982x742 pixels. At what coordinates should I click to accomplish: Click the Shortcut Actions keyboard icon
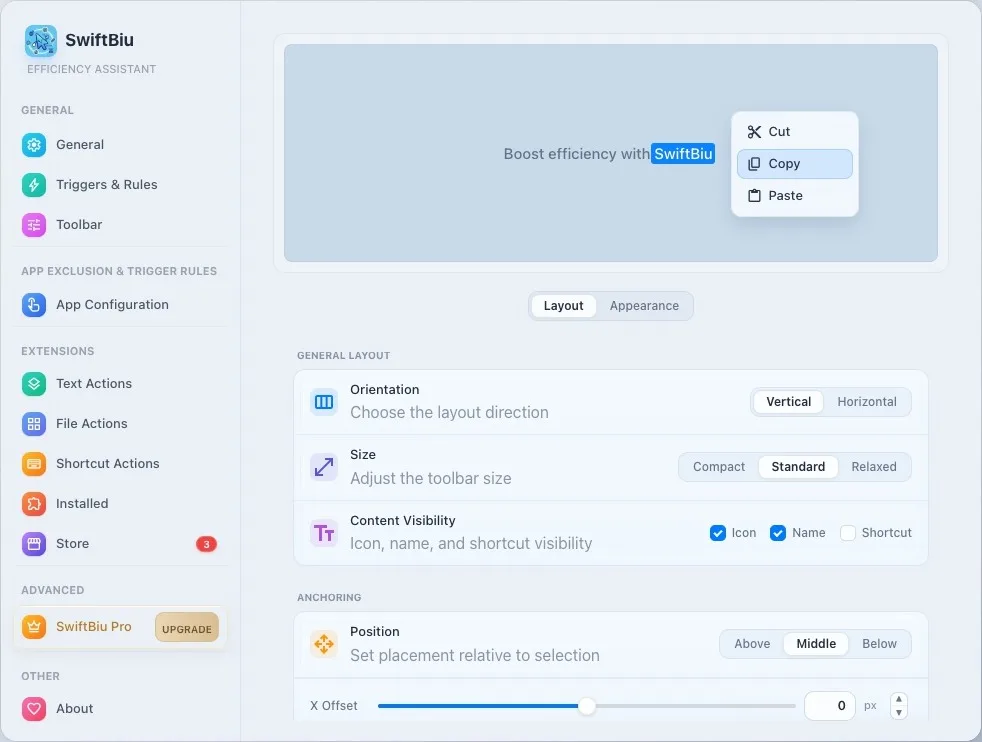pyautogui.click(x=34, y=464)
